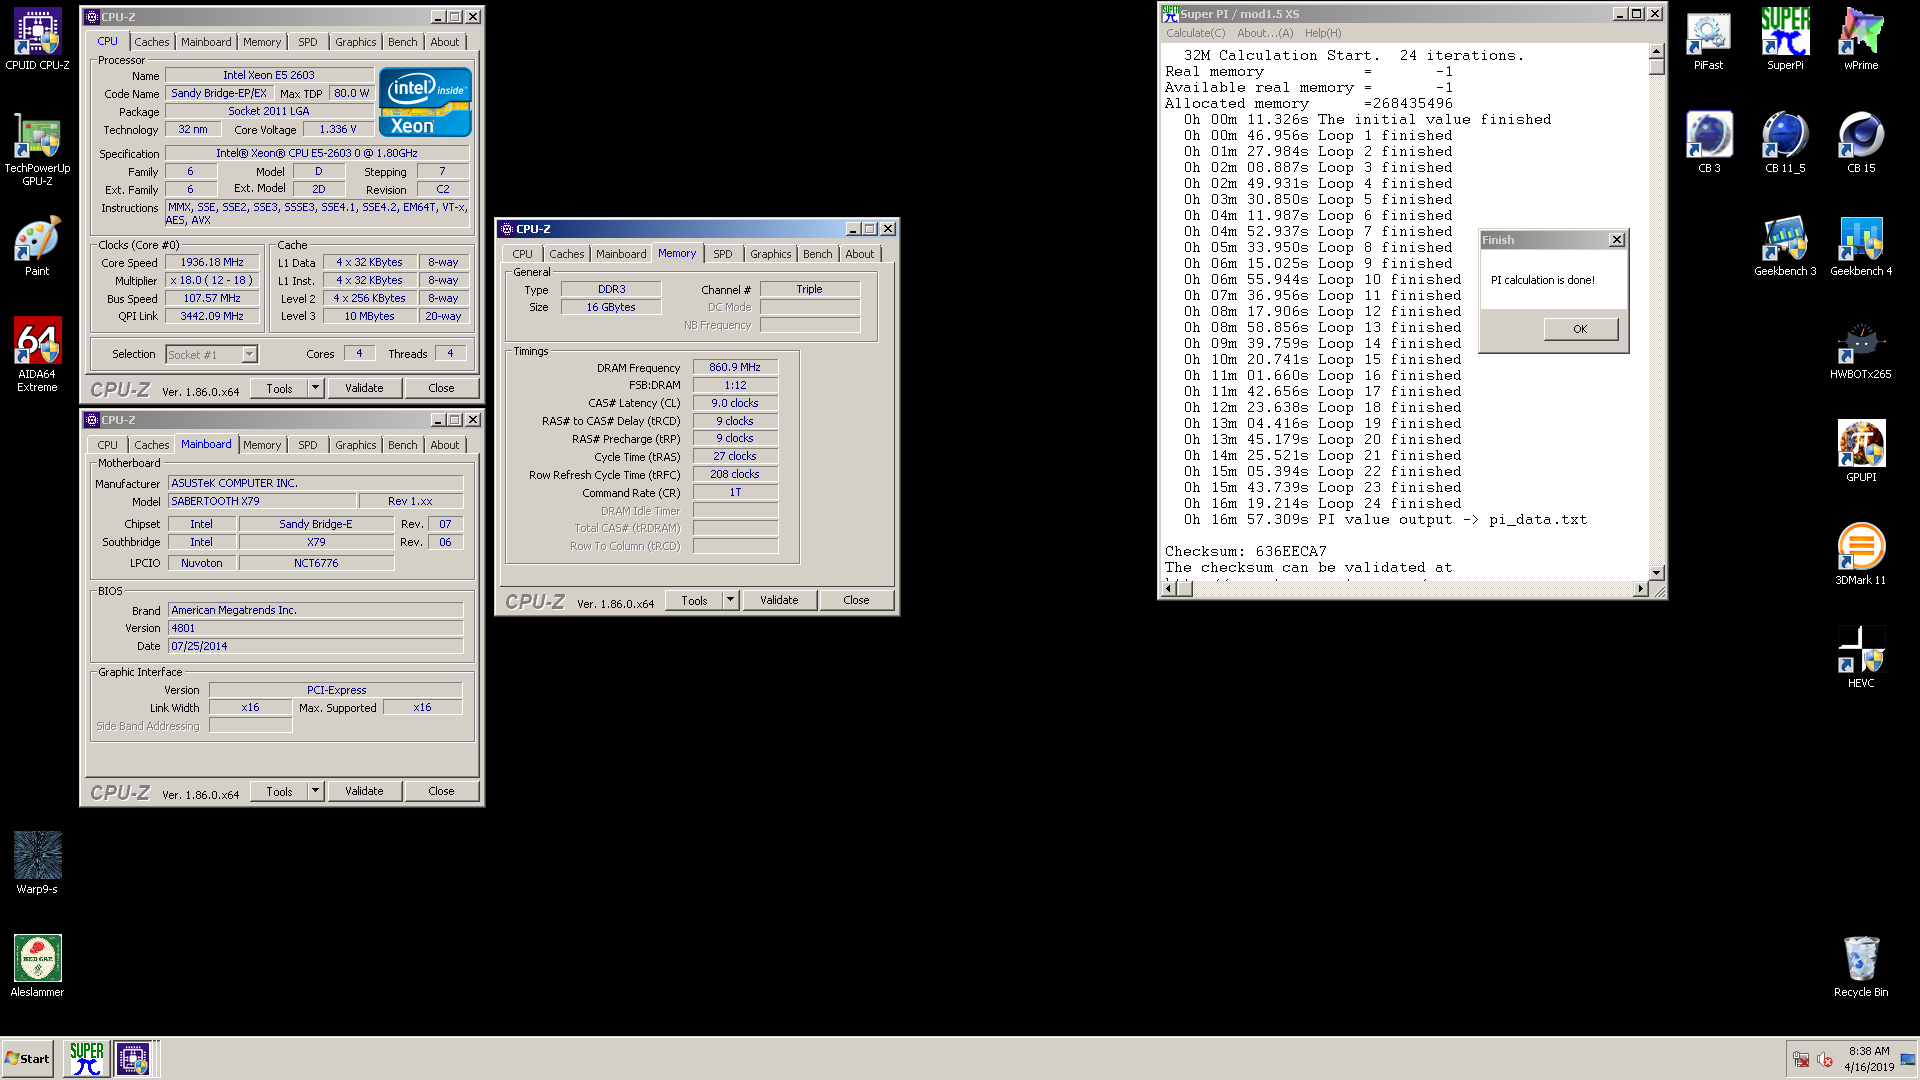Click the Channel # value Triple
The width and height of the screenshot is (1920, 1080).
pos(809,289)
